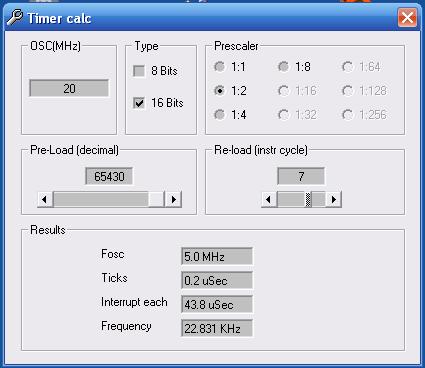The height and width of the screenshot is (368, 425).
Task: Close the Timer calc window
Action: click(x=407, y=17)
